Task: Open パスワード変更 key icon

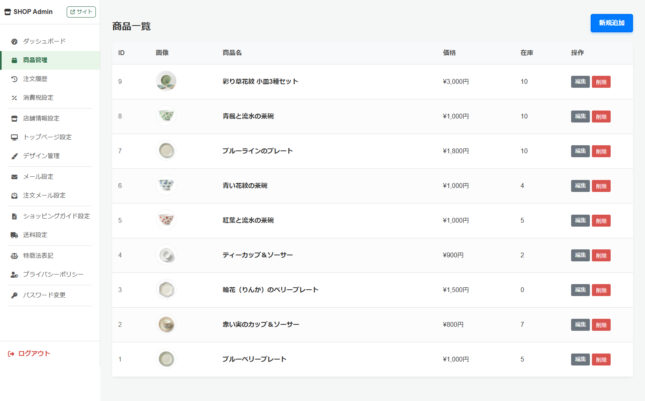Action: [14, 295]
